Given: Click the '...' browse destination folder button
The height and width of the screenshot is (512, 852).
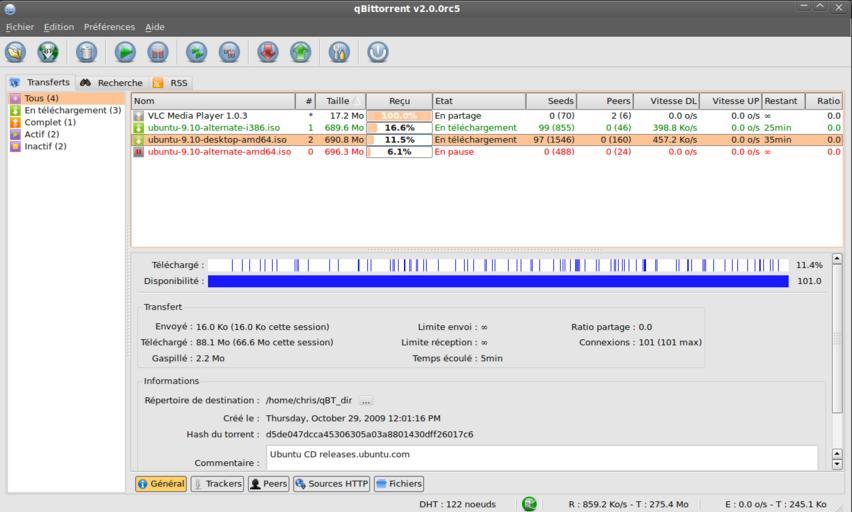Looking at the screenshot, I should pyautogui.click(x=366, y=401).
